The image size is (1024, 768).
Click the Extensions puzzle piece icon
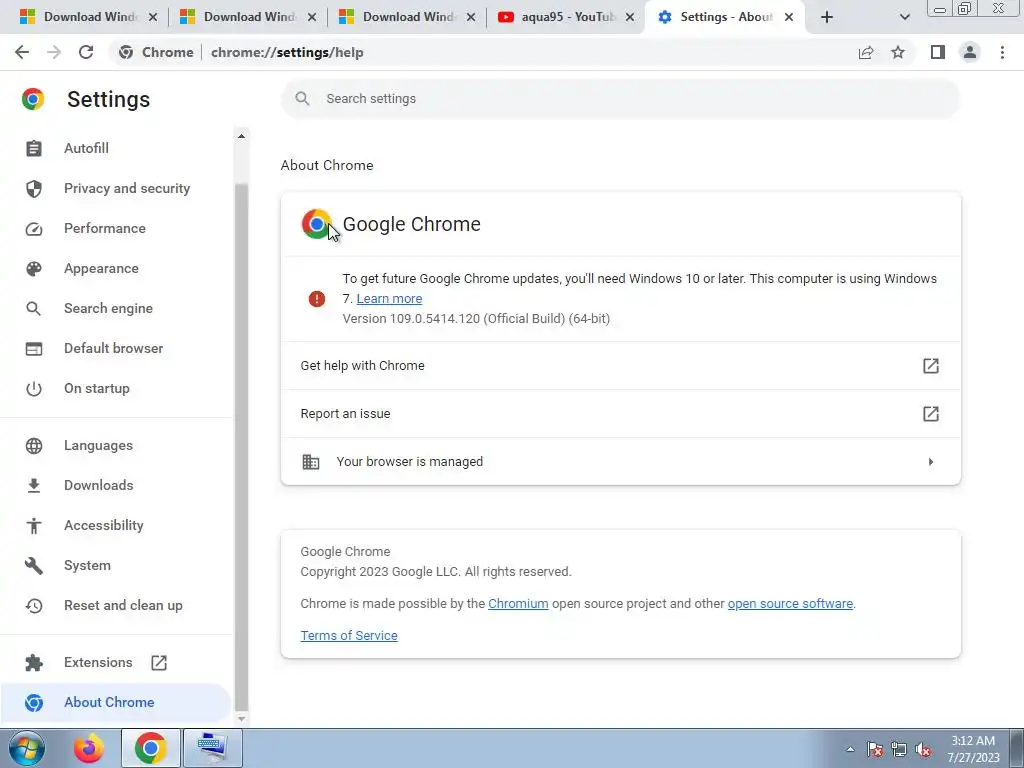(x=34, y=663)
